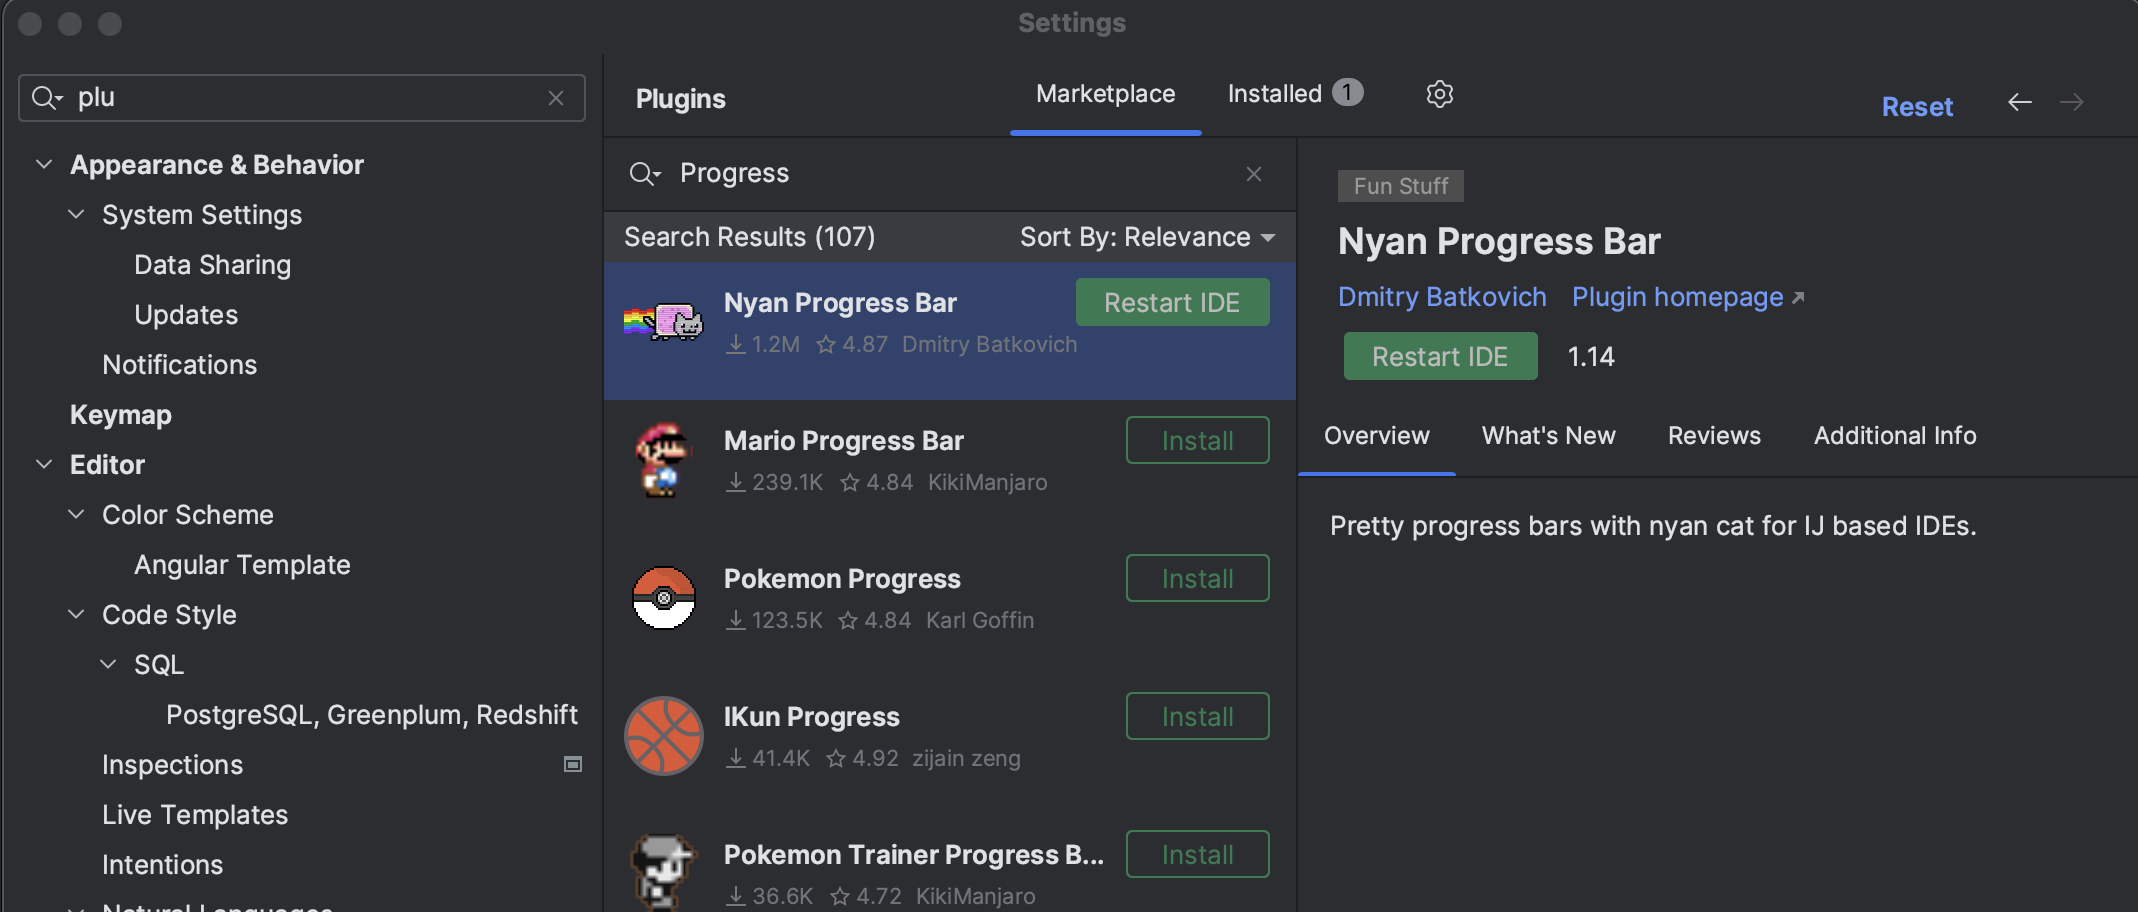Viewport: 2138px width, 912px height.
Task: Click Restart IDE in the plugin details
Action: coord(1440,356)
